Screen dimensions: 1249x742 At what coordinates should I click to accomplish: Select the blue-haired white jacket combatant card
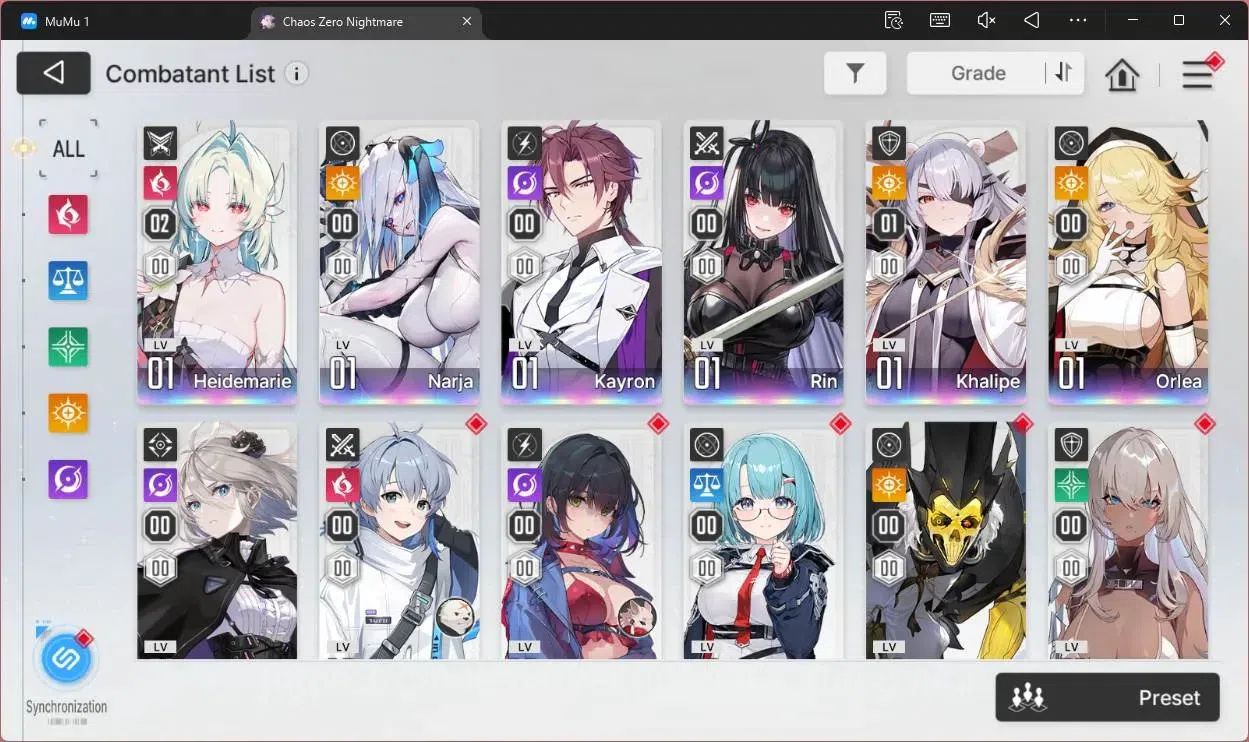pyautogui.click(x=399, y=540)
